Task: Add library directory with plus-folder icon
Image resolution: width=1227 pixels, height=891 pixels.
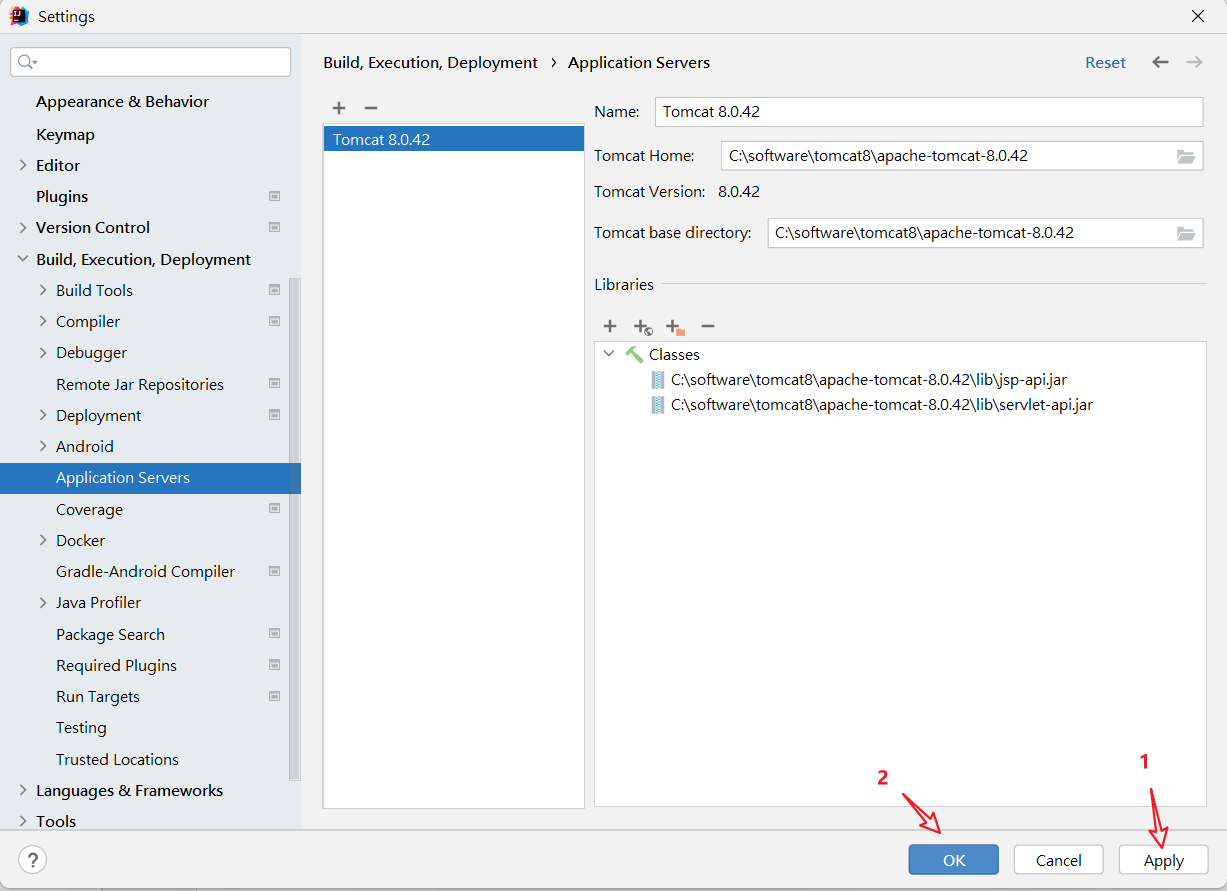Action: [675, 327]
